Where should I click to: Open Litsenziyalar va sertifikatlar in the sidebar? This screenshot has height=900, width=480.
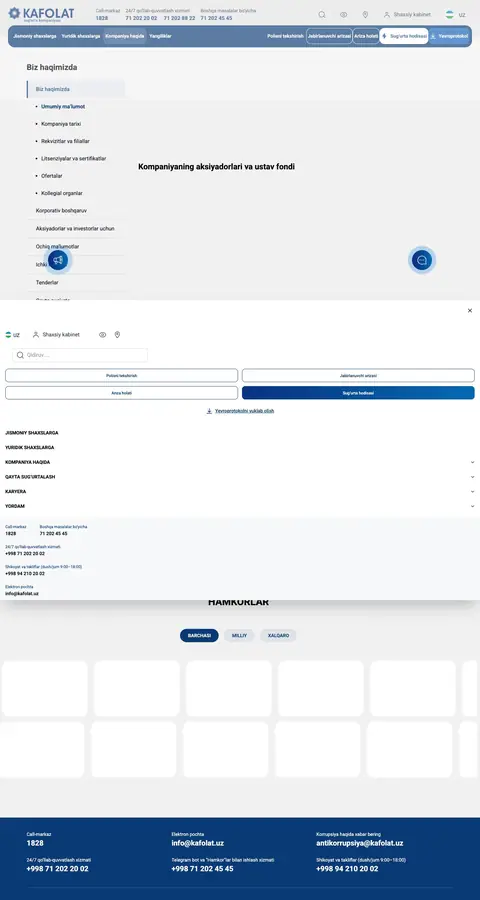73,158
